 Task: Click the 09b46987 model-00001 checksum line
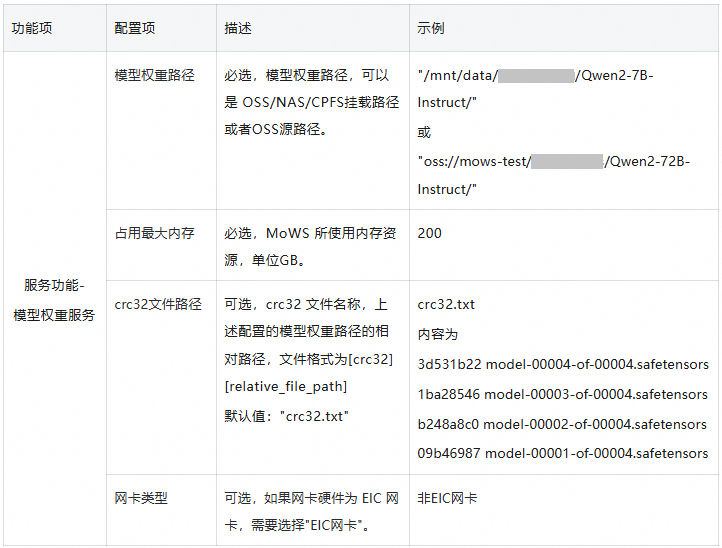(x=563, y=454)
